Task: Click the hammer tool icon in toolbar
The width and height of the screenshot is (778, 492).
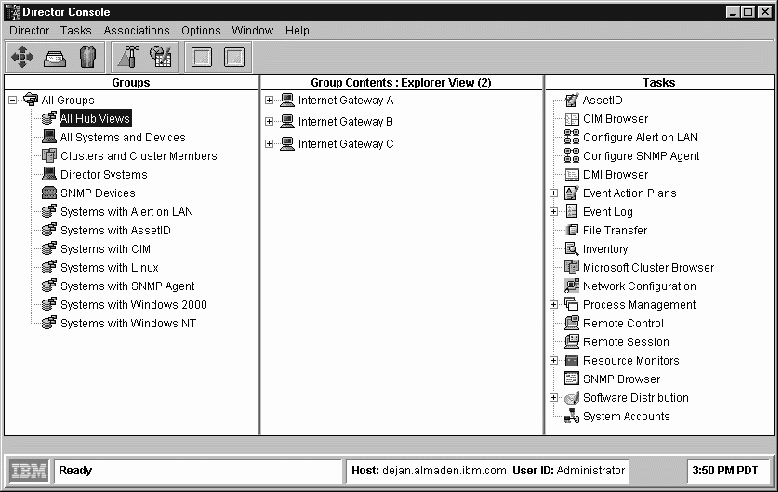Action: click(x=128, y=56)
